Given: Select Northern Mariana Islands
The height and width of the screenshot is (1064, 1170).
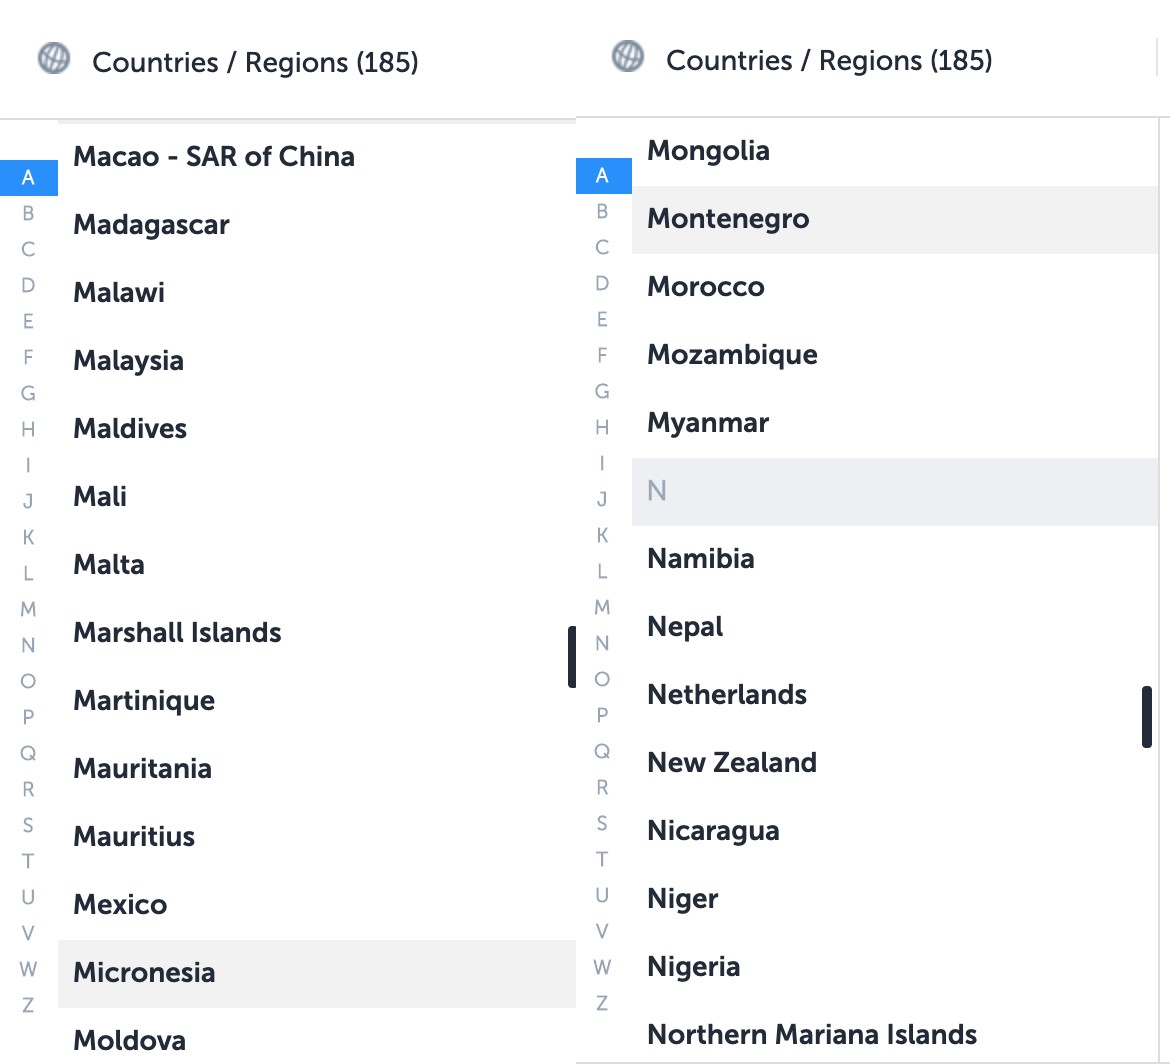Looking at the screenshot, I should pyautogui.click(x=812, y=1034).
